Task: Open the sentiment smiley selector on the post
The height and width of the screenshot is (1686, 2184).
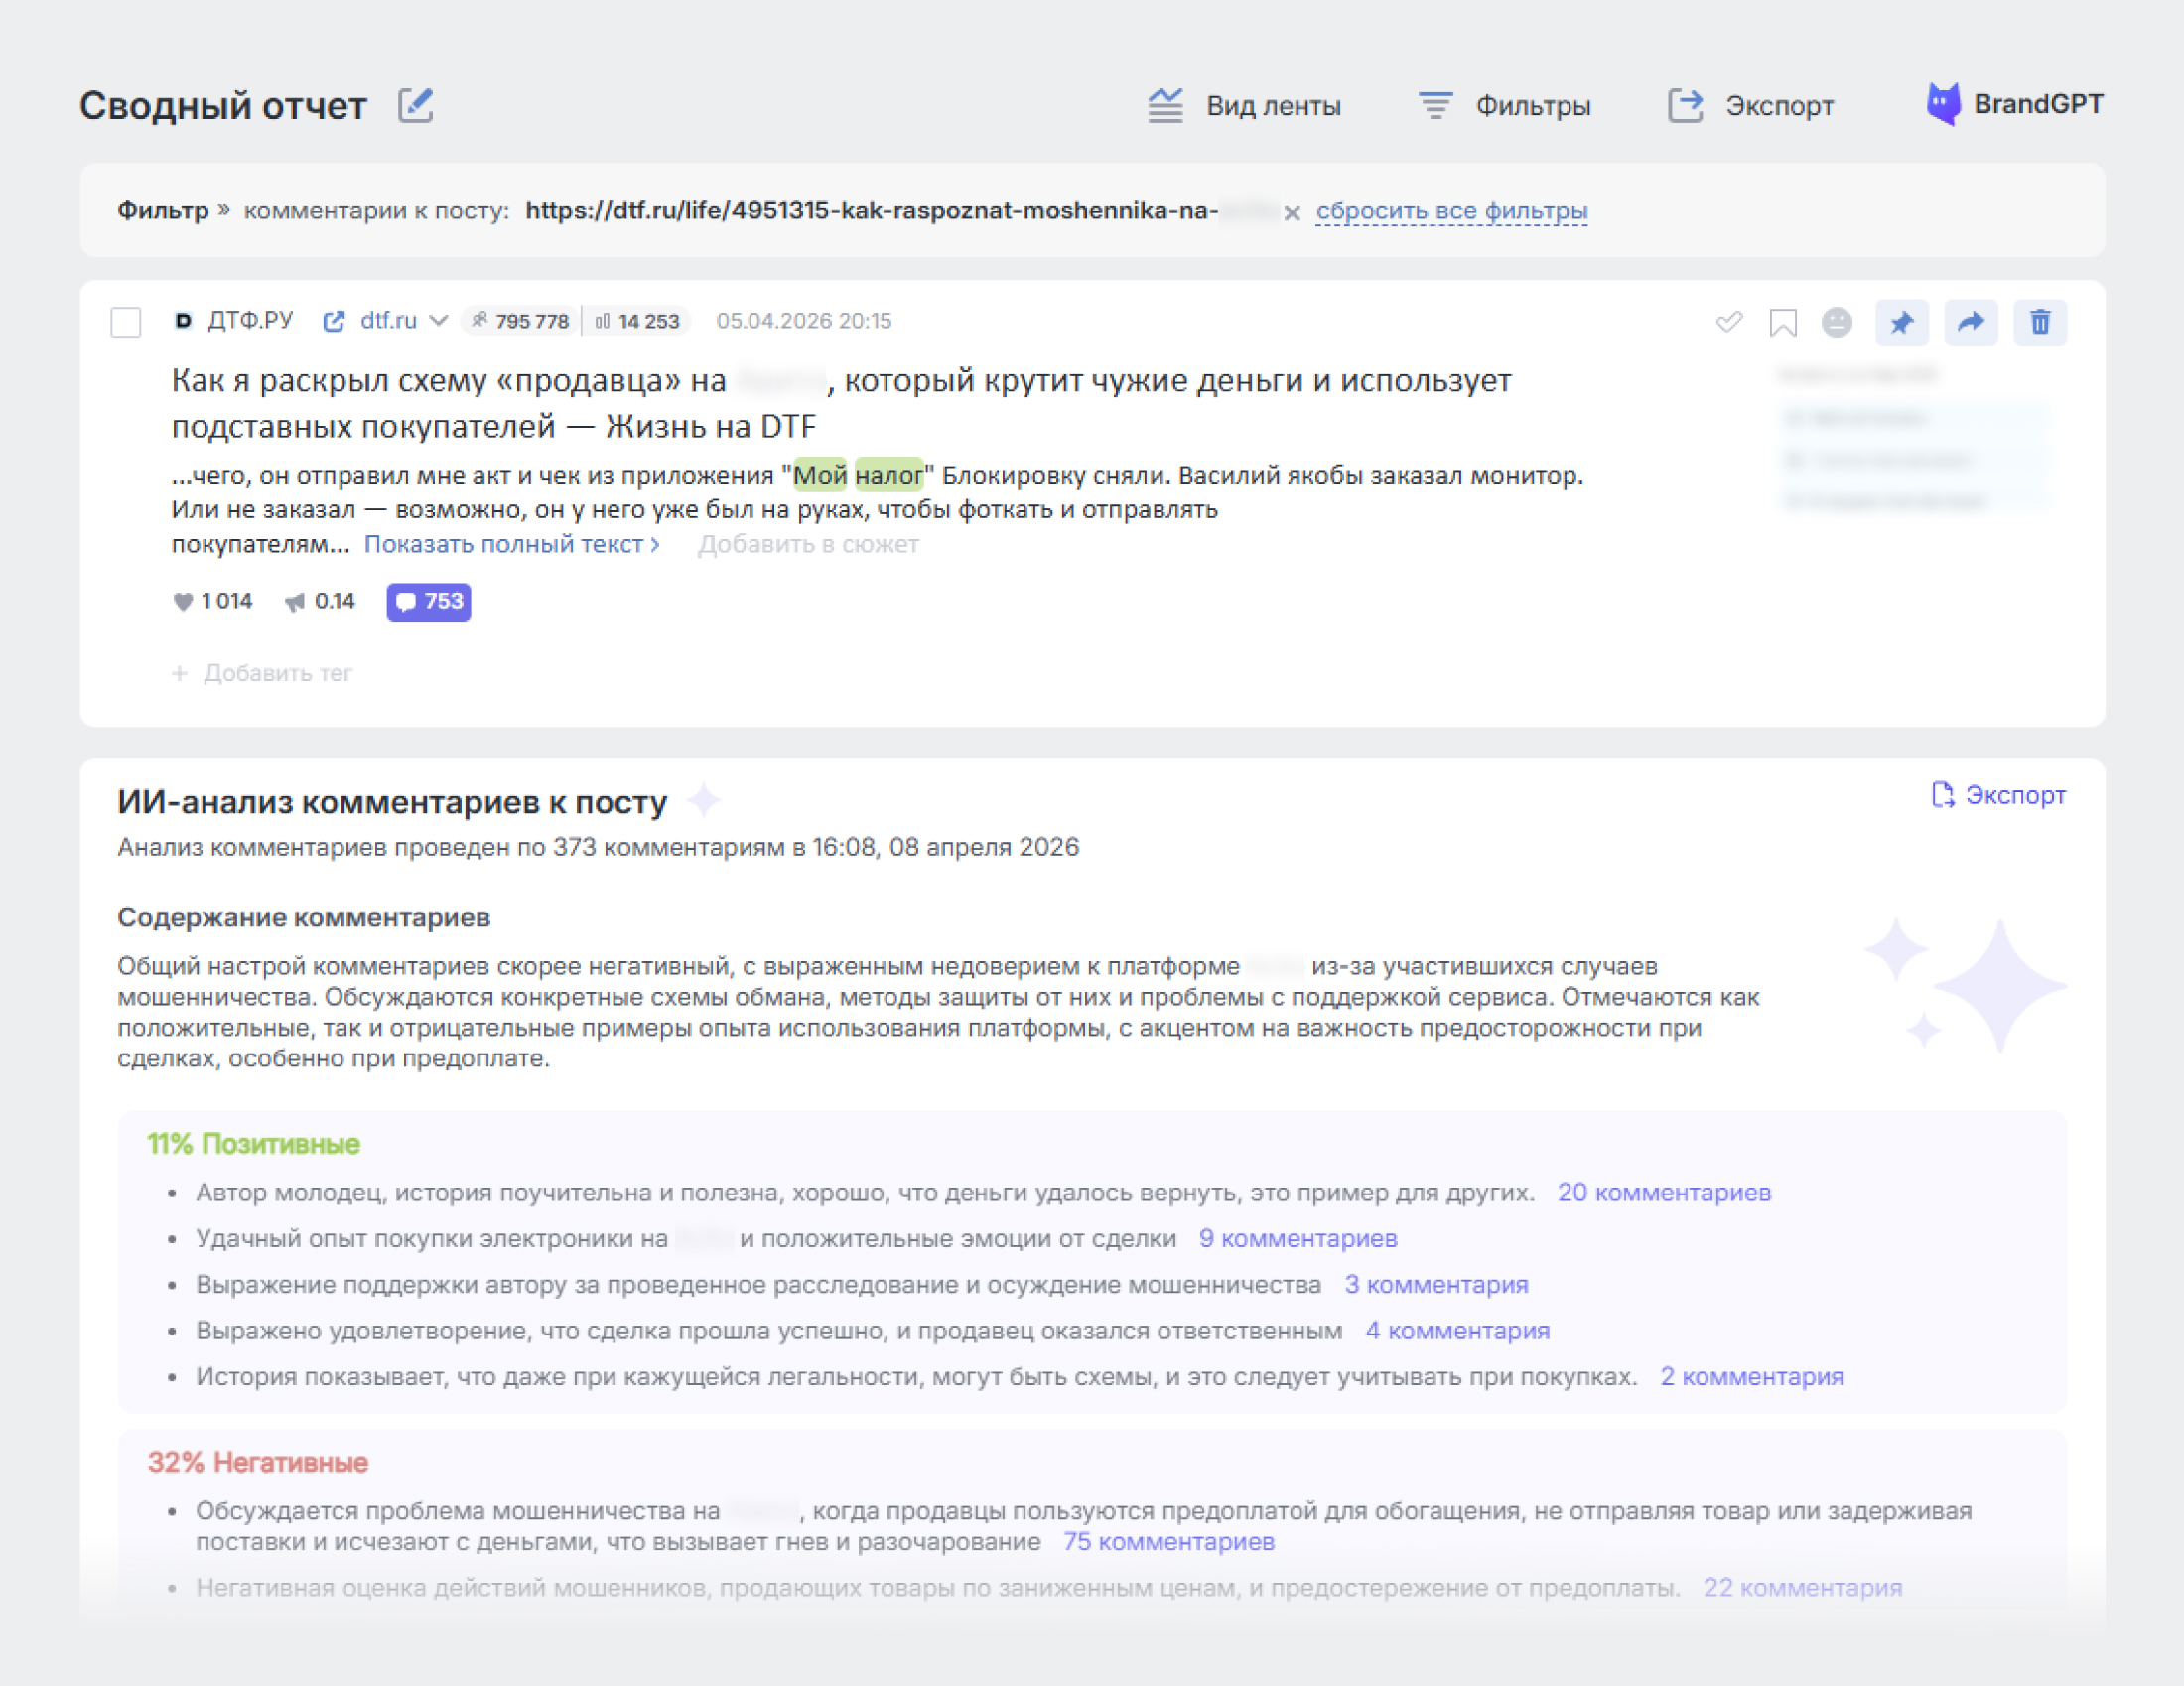Action: click(1838, 323)
